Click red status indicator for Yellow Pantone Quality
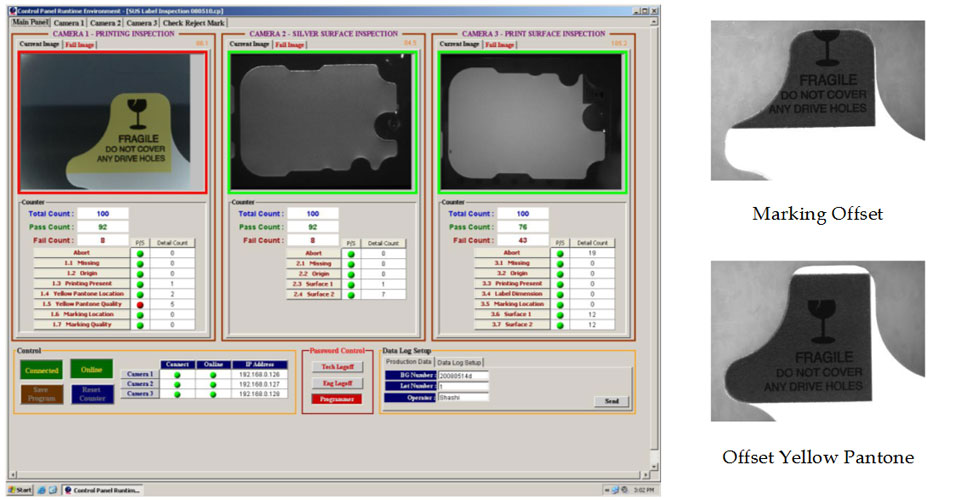Viewport: 969px width, 500px height. (x=140, y=304)
